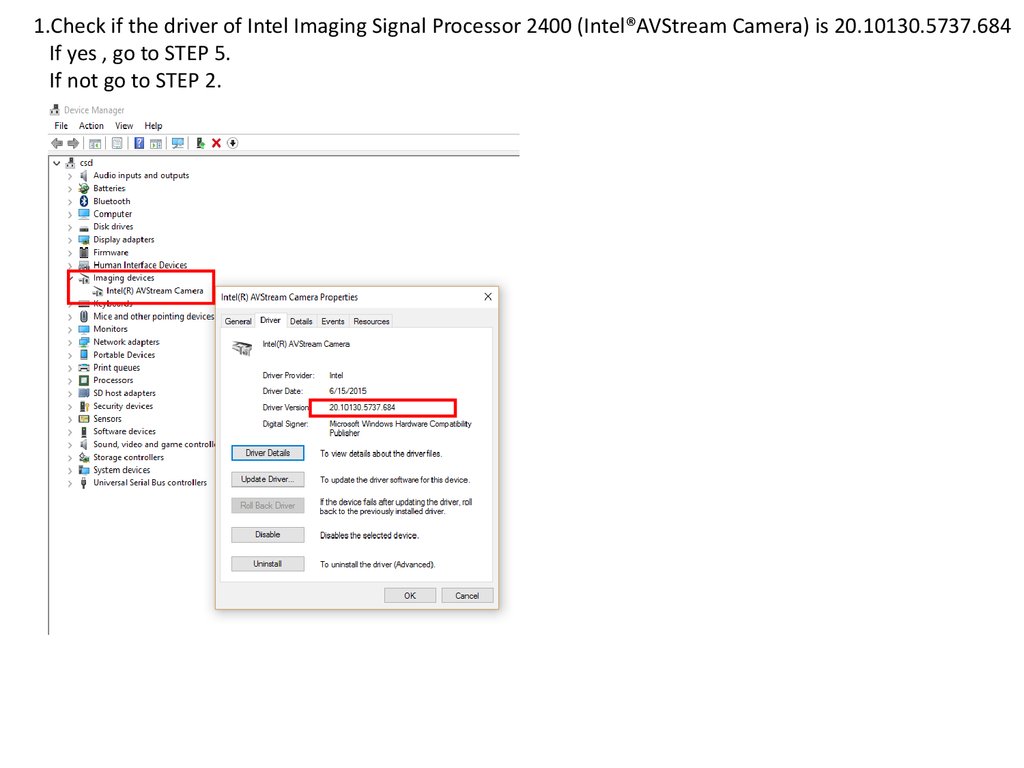1024x768 pixels.
Task: Expand the Software devices category
Action: 70,432
